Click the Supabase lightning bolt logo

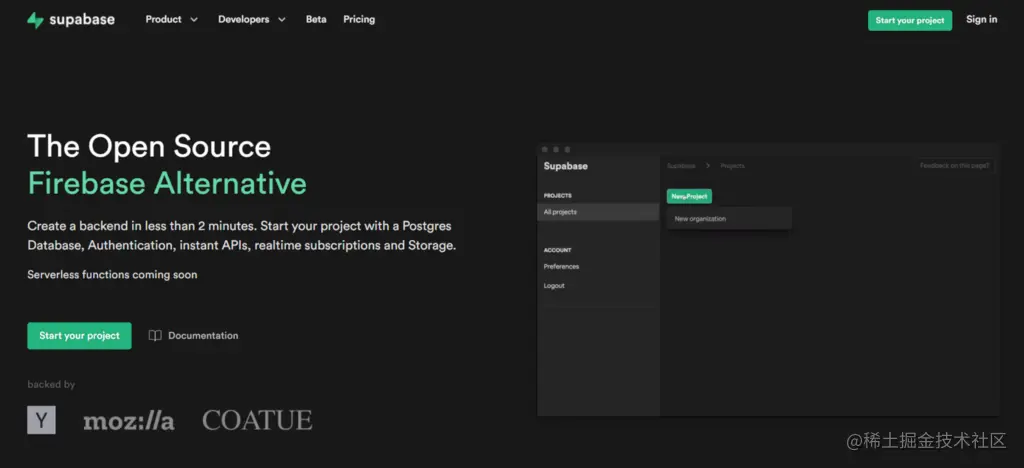click(x=35, y=20)
